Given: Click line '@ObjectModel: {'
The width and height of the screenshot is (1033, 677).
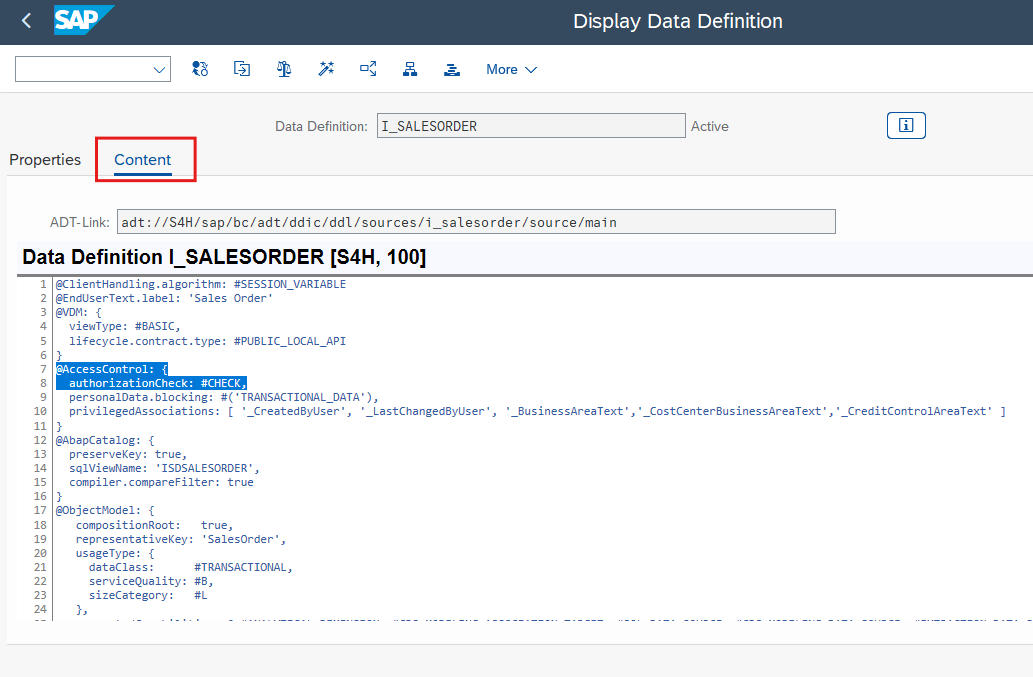Looking at the screenshot, I should pyautogui.click(x=105, y=510).
